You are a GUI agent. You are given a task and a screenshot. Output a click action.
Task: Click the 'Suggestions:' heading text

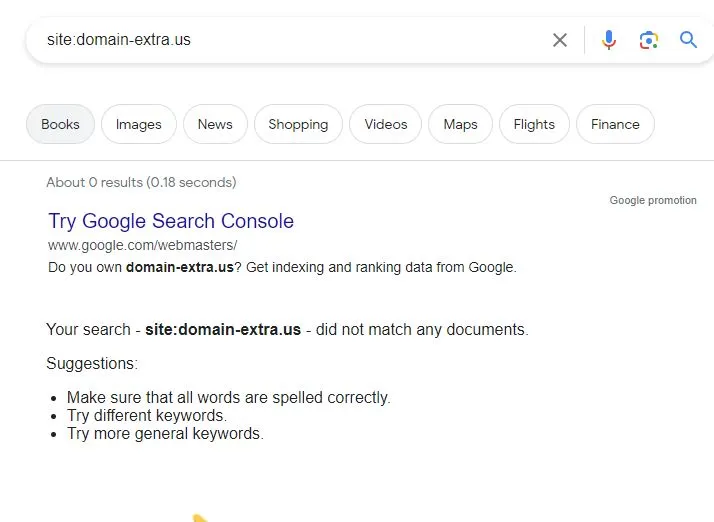tap(92, 363)
